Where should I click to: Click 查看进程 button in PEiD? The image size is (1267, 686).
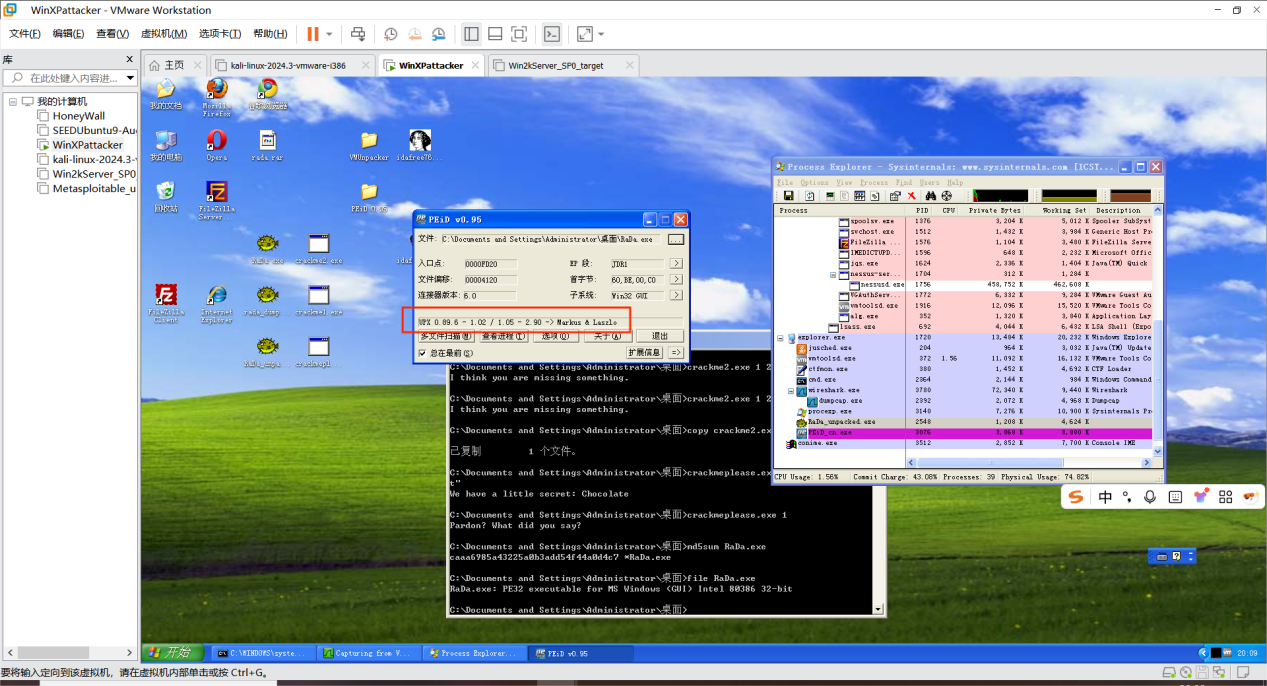tap(503, 336)
